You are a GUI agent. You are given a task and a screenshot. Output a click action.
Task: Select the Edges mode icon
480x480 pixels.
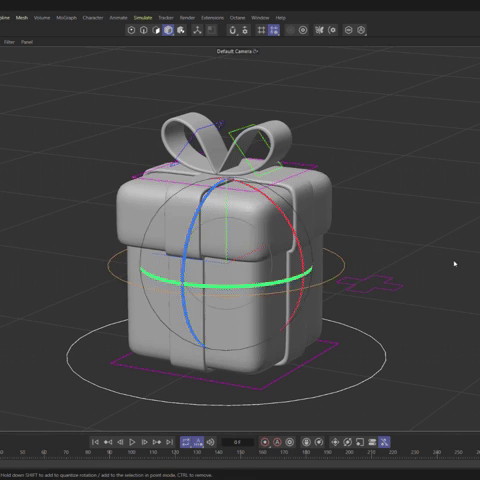click(x=144, y=30)
